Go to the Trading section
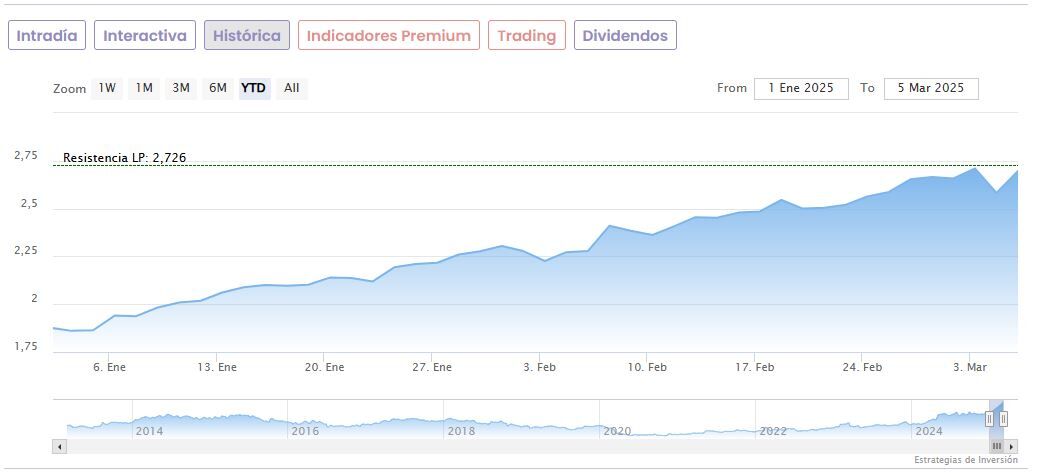Viewport: 1038px width, 476px height. pos(526,36)
